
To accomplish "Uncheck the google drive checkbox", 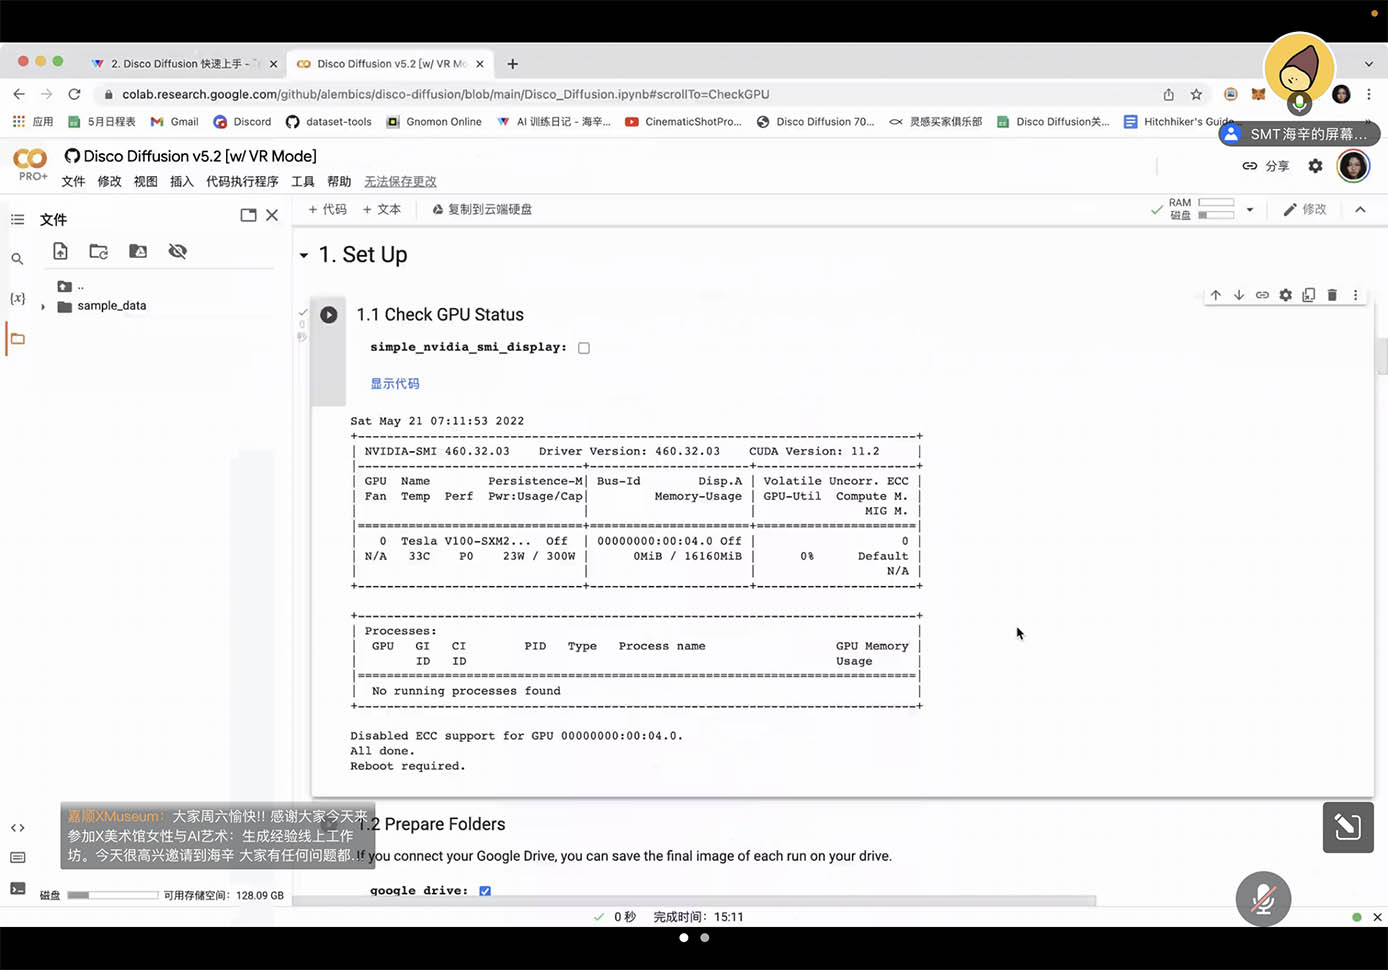I will pos(485,891).
